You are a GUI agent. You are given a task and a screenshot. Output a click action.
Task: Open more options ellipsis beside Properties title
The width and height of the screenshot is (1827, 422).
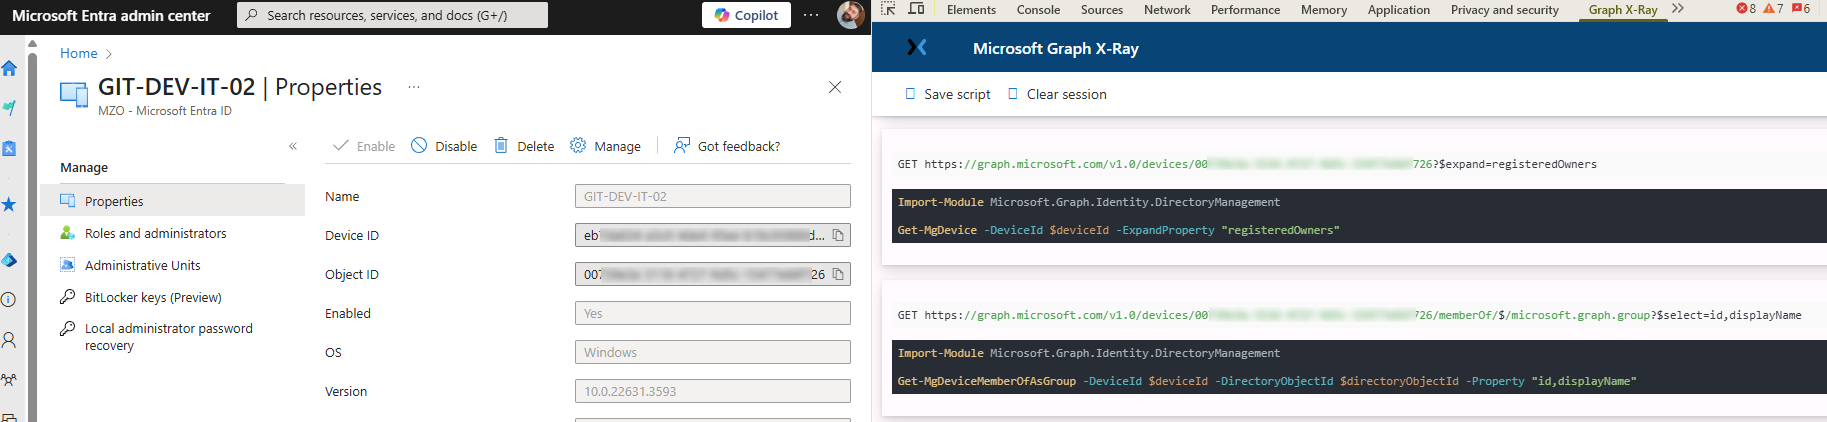pyautogui.click(x=413, y=87)
